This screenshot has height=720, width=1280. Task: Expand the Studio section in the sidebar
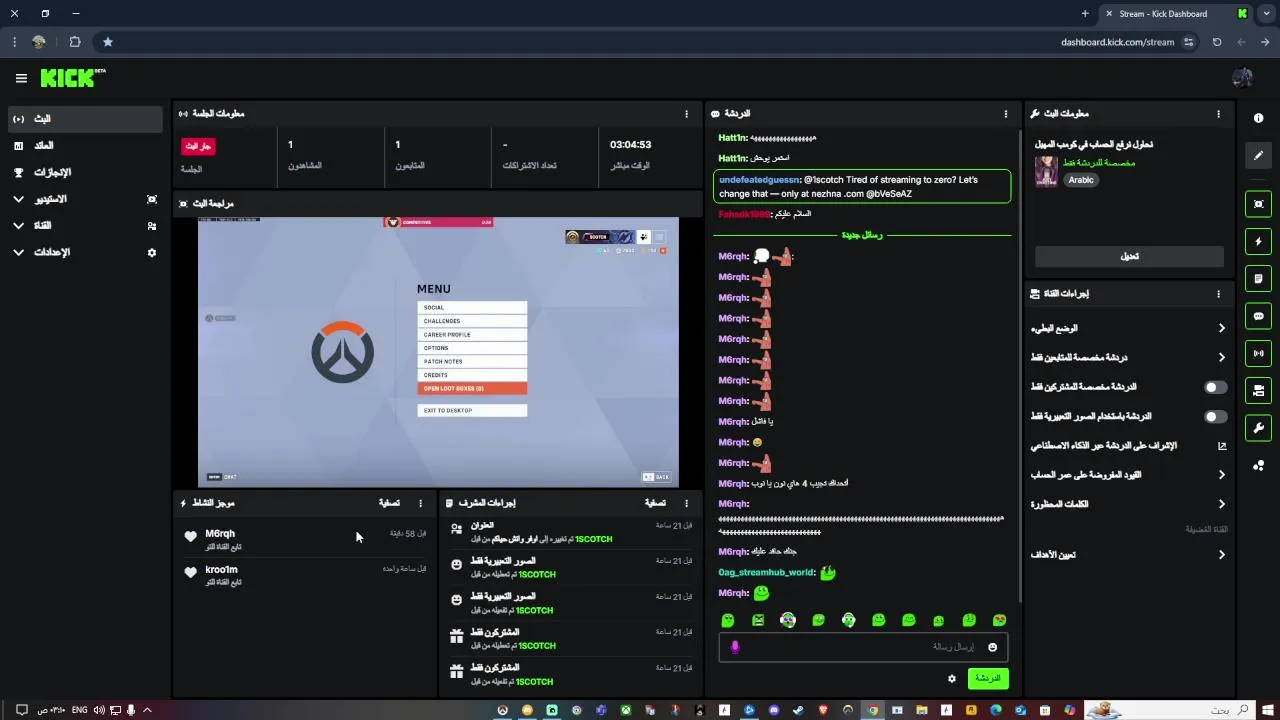(x=19, y=199)
